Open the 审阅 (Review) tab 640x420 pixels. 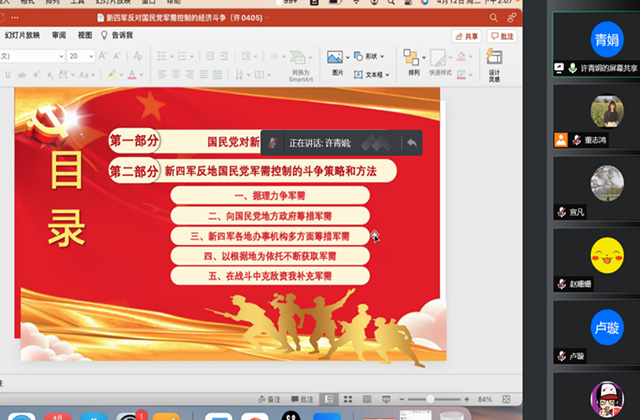(x=60, y=35)
